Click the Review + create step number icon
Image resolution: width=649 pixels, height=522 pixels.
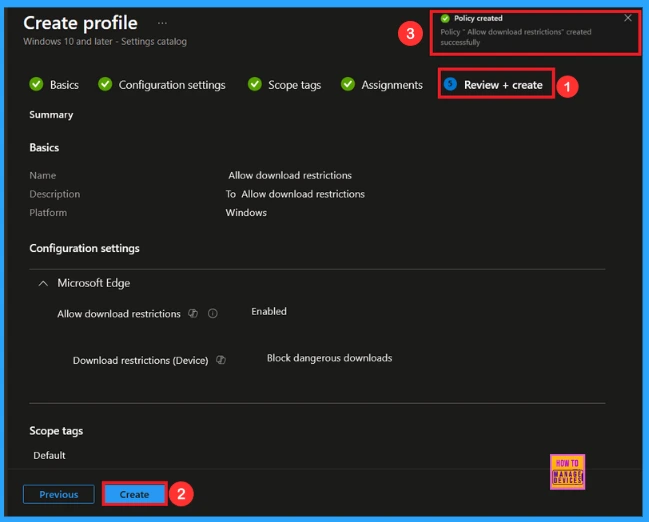[450, 84]
